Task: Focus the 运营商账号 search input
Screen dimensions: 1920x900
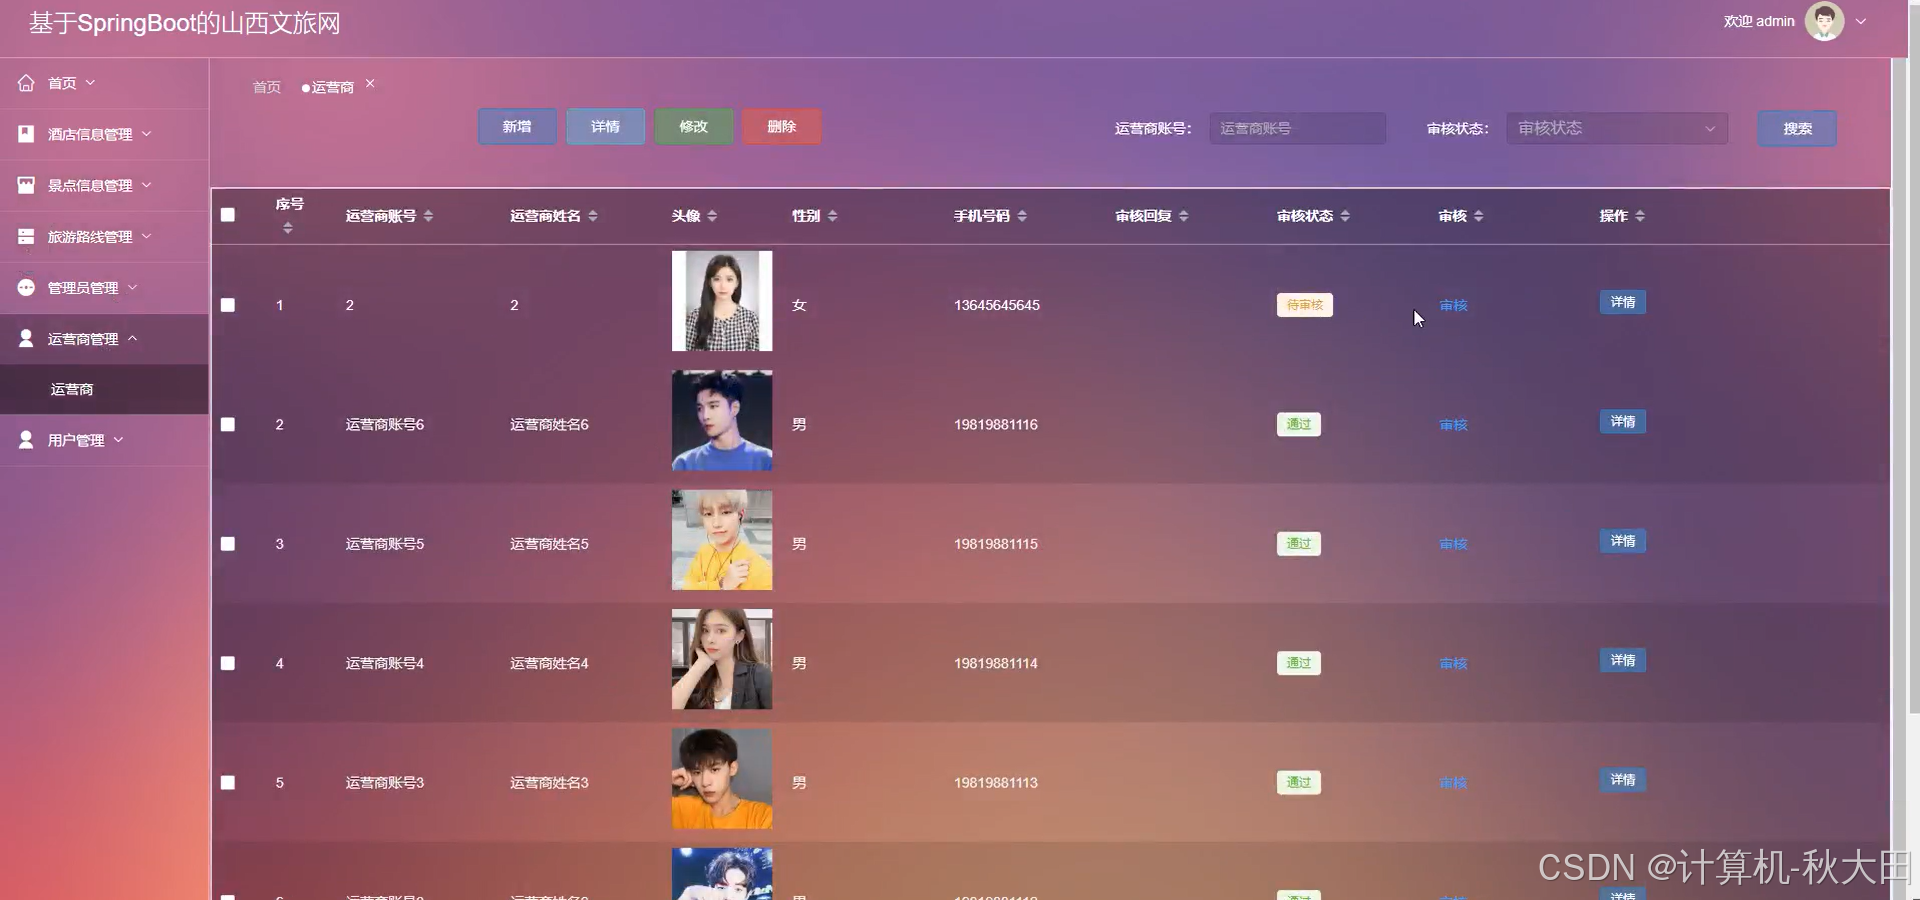Action: coord(1297,128)
